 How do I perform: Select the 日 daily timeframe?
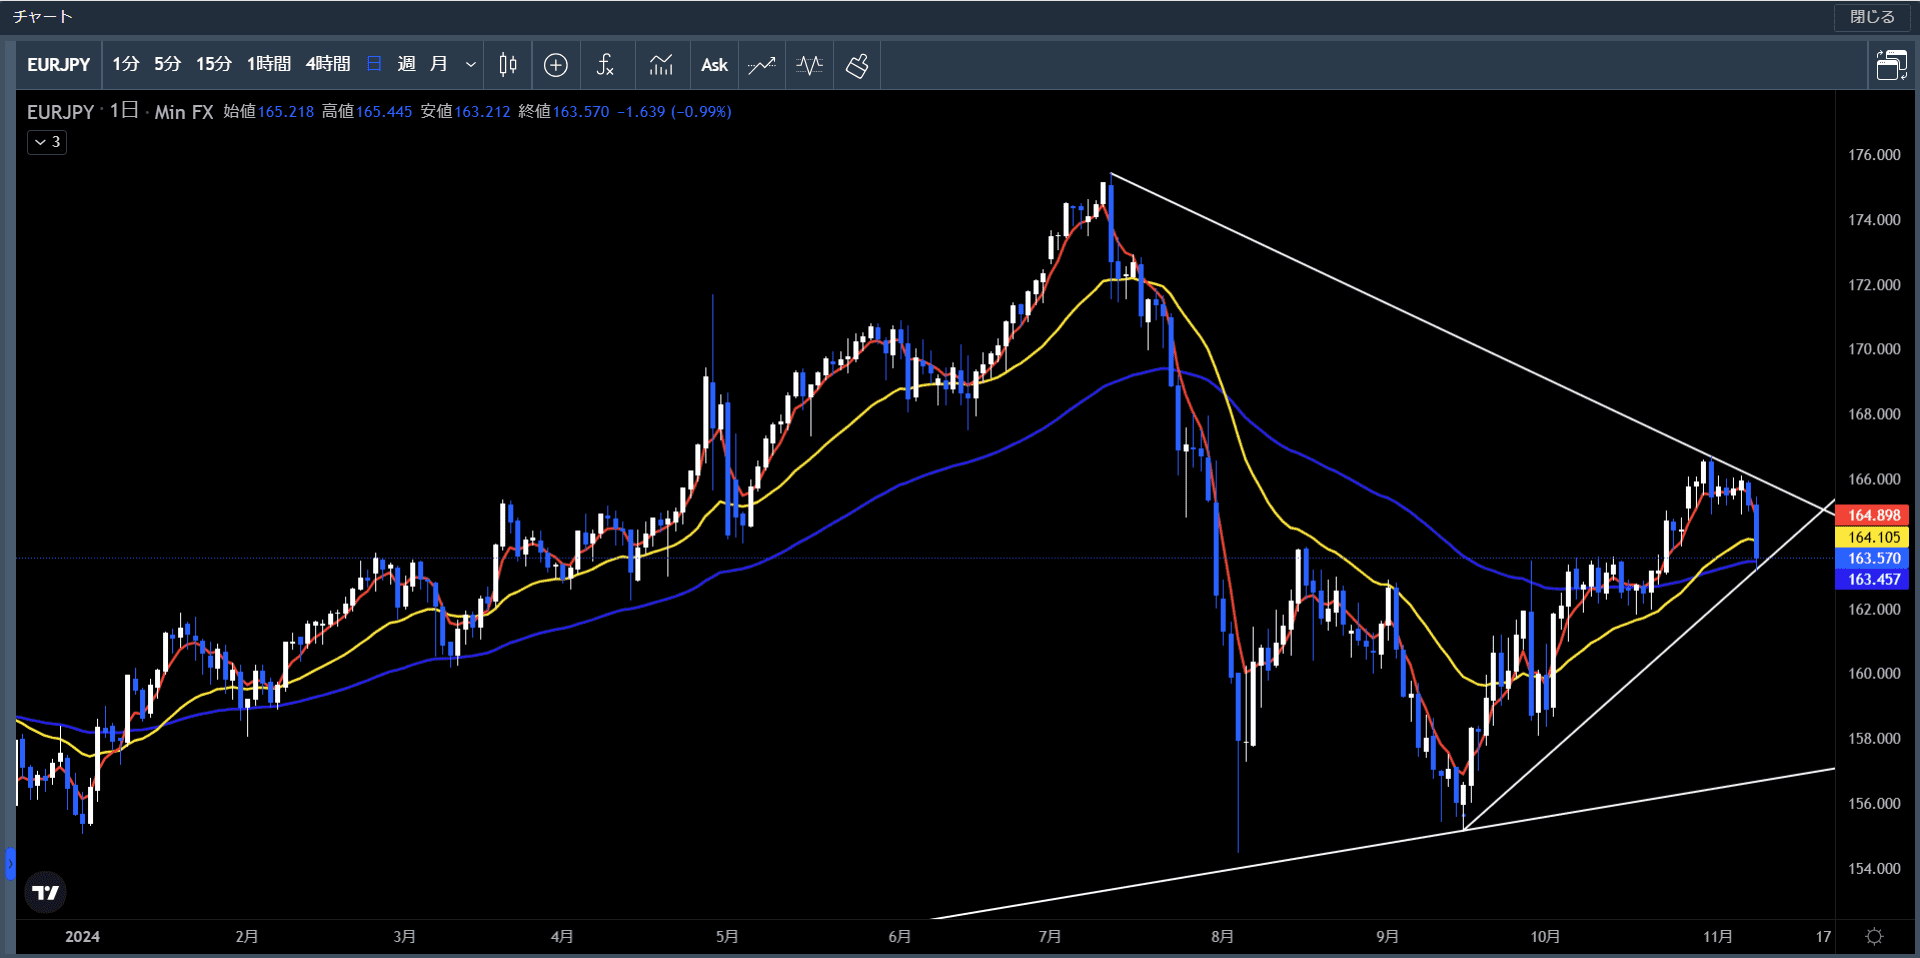point(374,65)
